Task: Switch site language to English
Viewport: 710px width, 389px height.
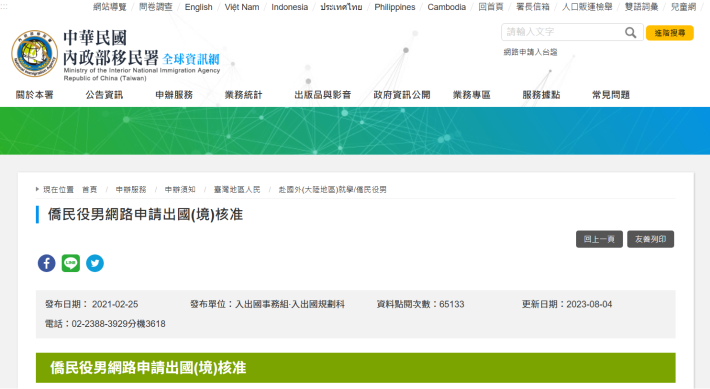Action: pos(198,7)
